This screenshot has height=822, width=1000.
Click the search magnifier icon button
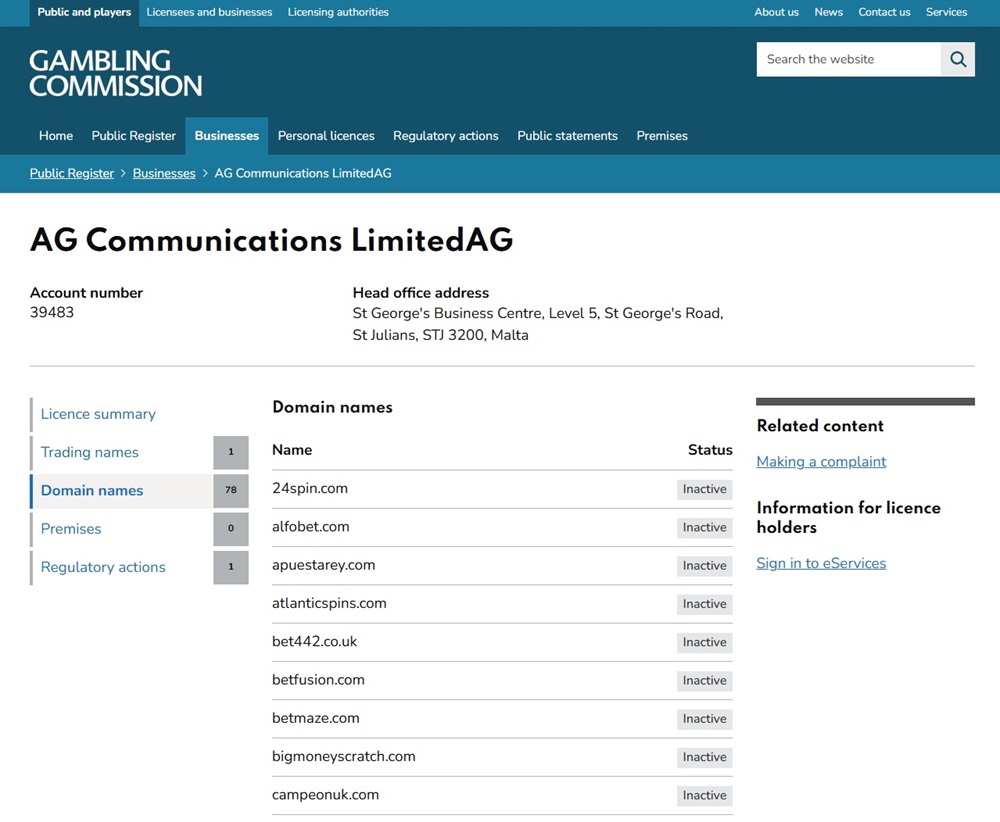coord(957,59)
